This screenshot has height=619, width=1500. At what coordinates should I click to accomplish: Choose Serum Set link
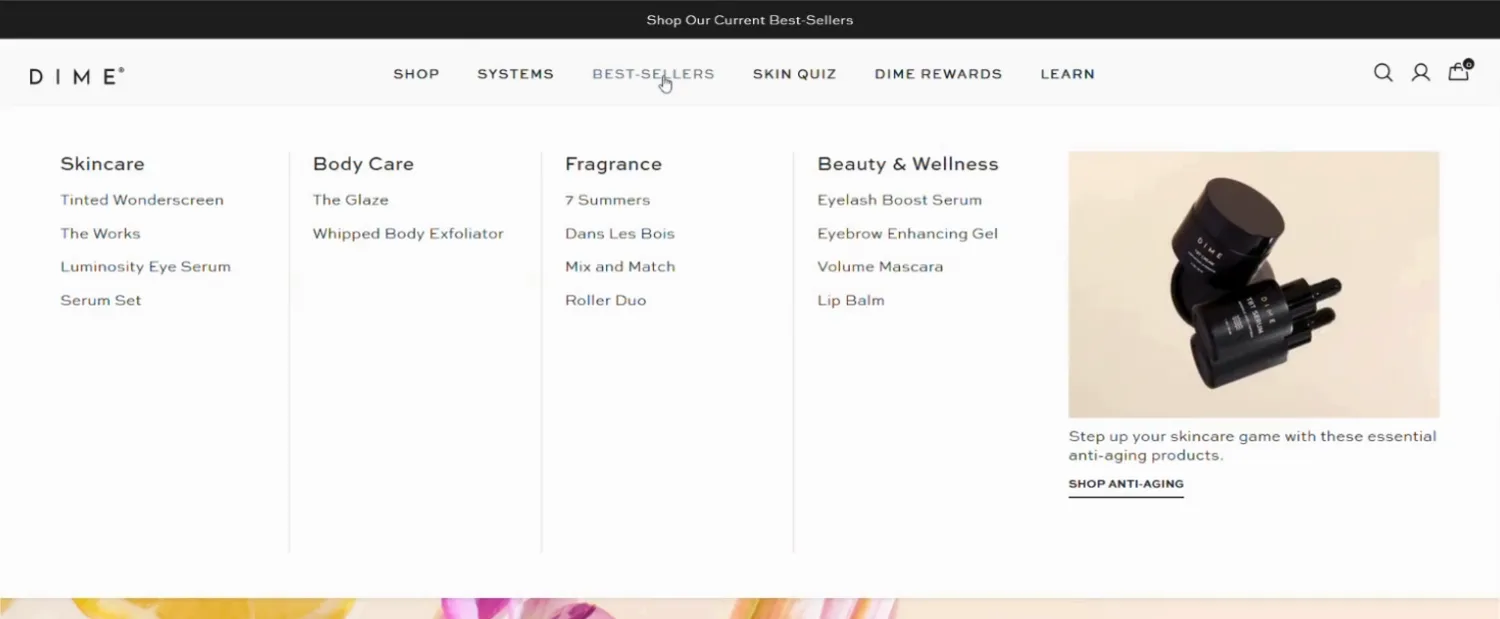tap(101, 300)
